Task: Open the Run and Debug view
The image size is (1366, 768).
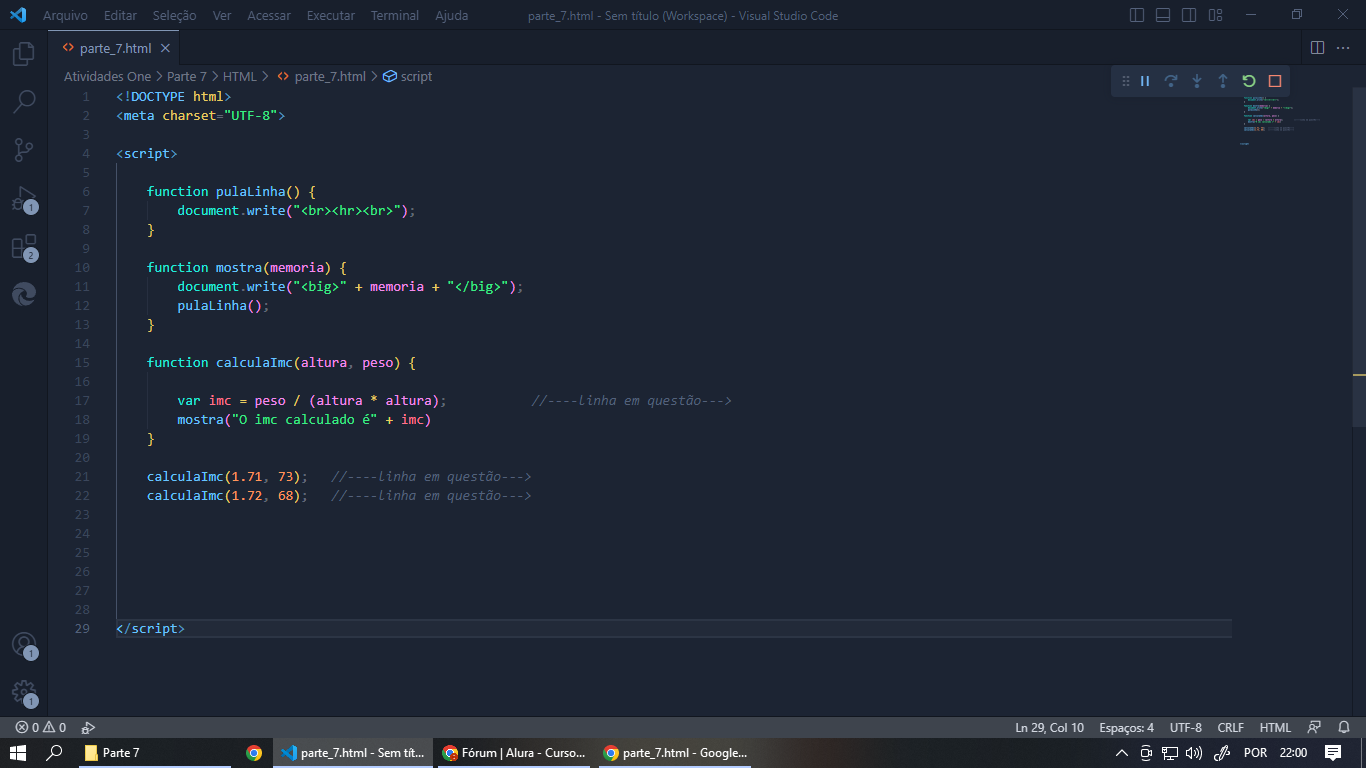Action: (x=24, y=198)
